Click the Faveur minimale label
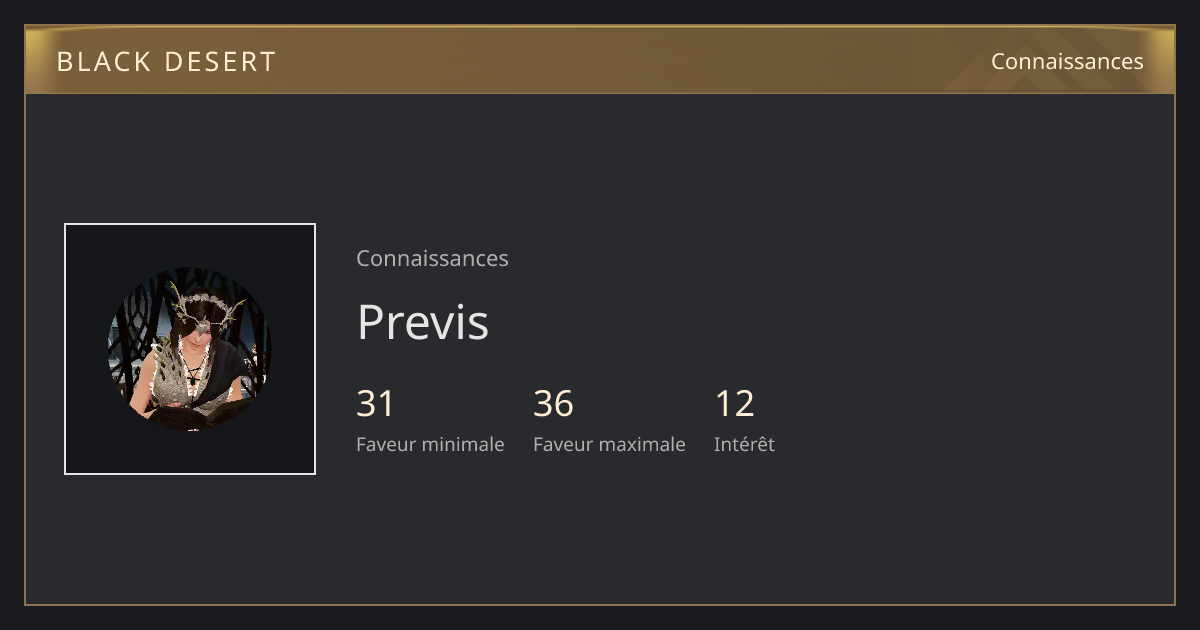1200x630 pixels. [x=430, y=444]
